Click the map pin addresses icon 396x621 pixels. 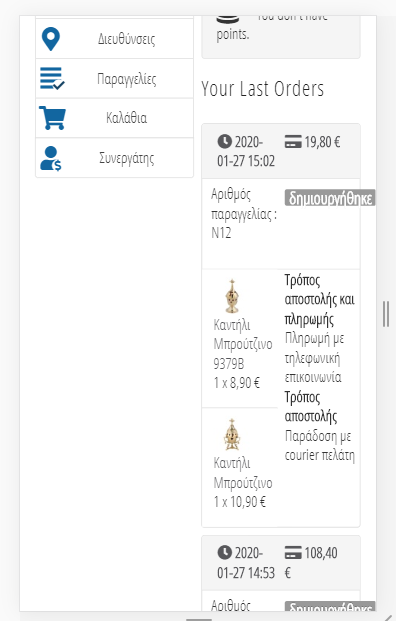(x=51, y=39)
